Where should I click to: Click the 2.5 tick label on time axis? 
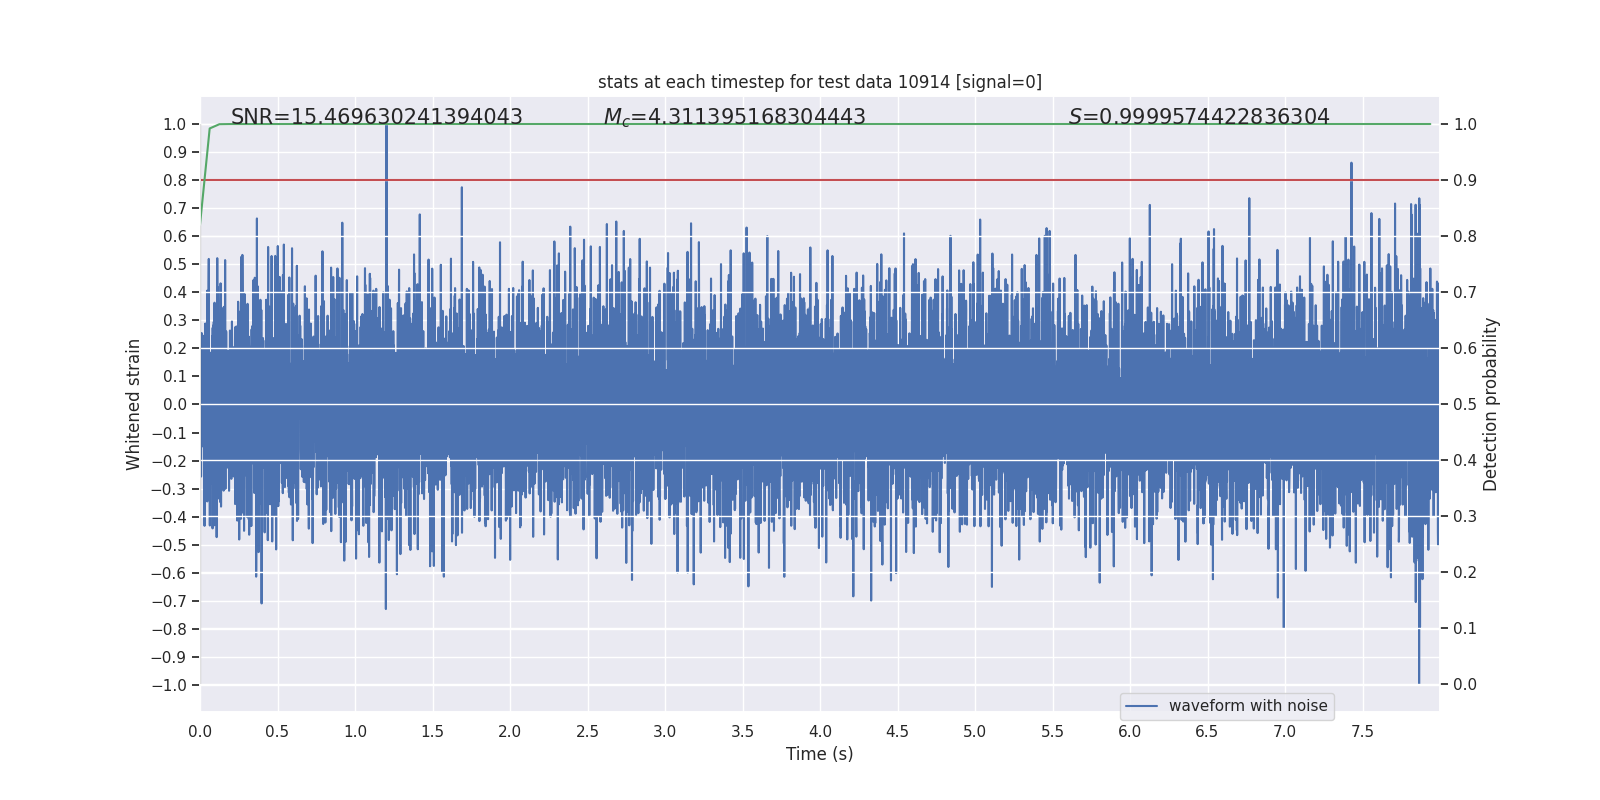point(587,732)
